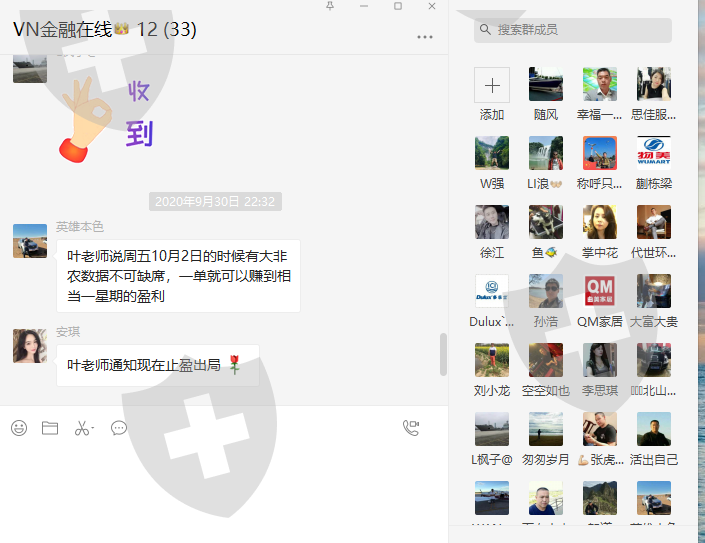Close the chat window
This screenshot has height=543, width=705.
(x=432, y=6)
